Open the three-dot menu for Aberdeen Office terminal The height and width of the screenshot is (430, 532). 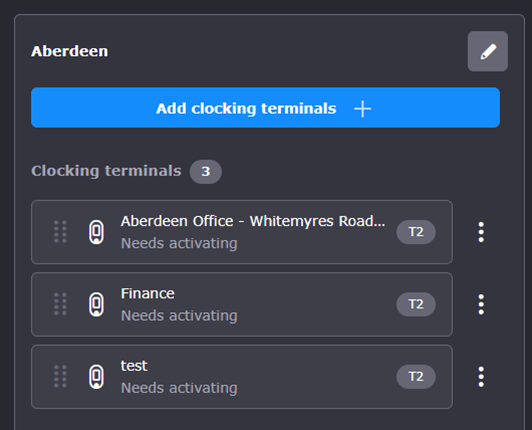481,232
